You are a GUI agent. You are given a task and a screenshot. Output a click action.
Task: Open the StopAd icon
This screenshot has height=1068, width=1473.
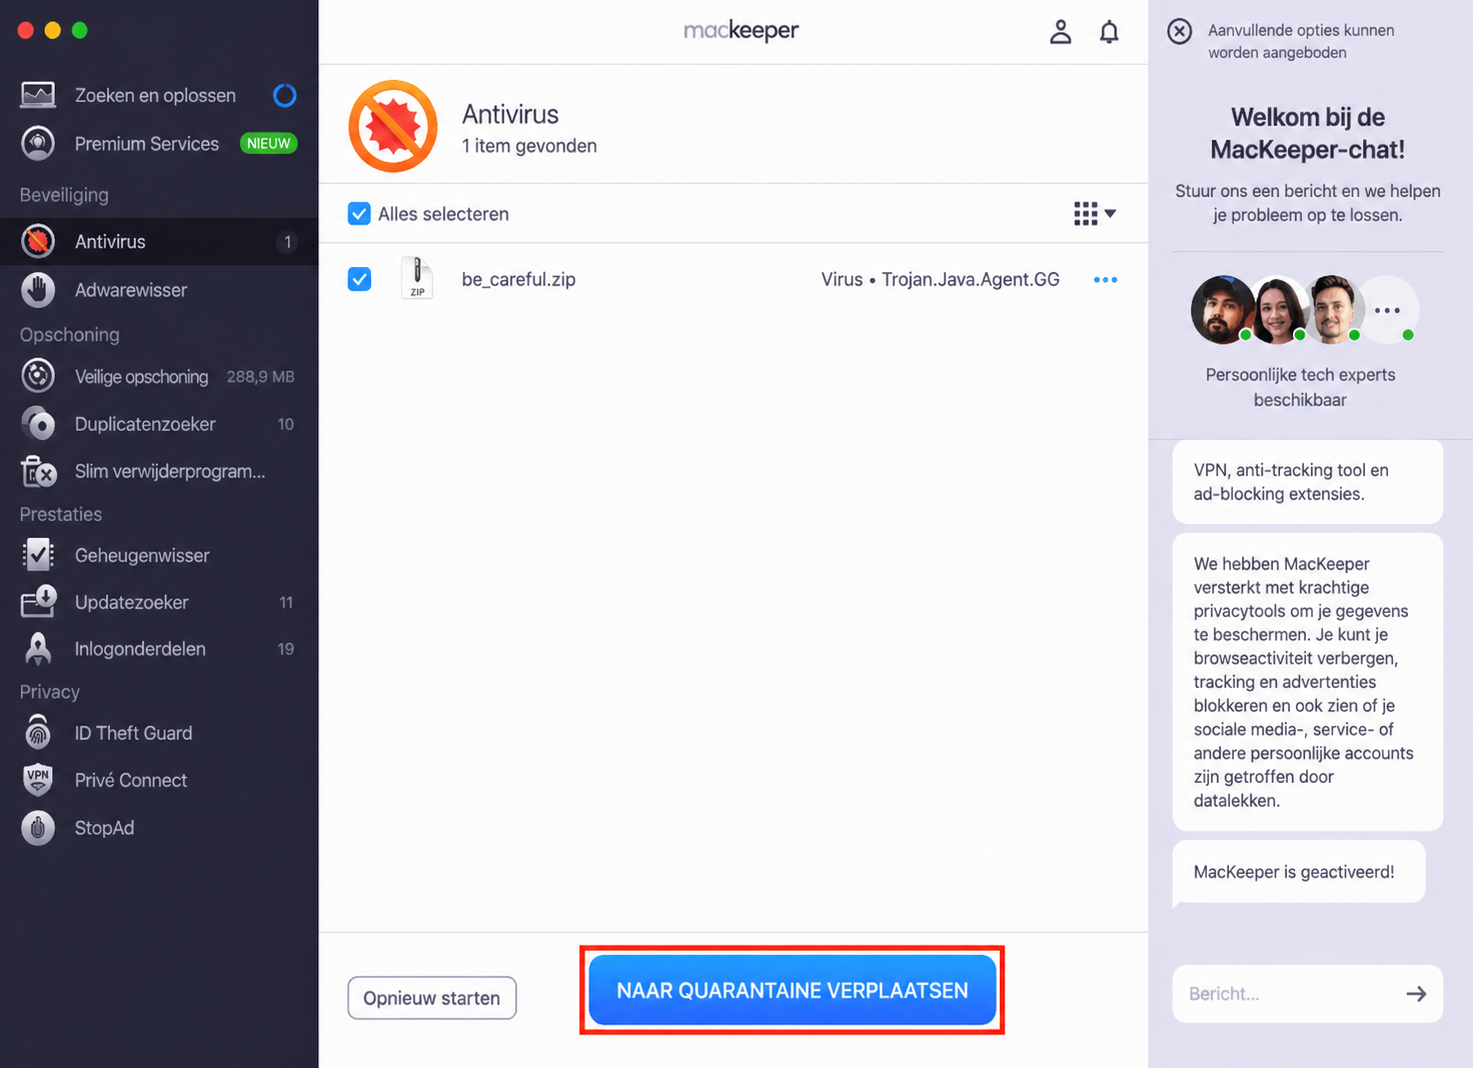coord(38,828)
